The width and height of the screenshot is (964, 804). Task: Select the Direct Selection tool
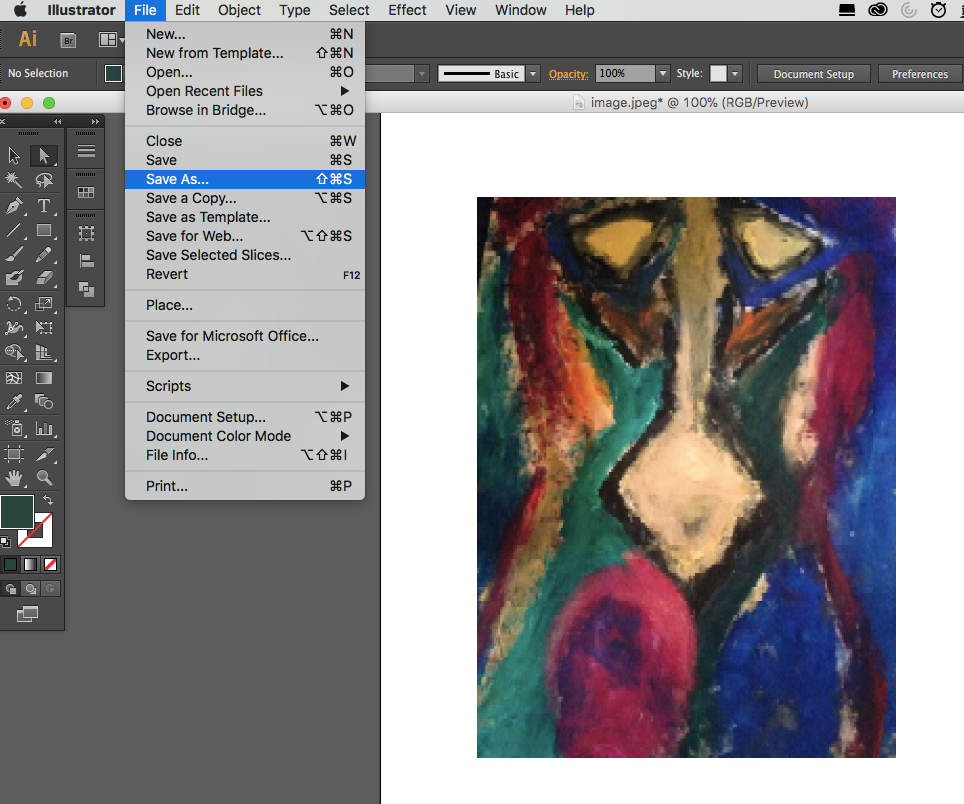(44, 155)
